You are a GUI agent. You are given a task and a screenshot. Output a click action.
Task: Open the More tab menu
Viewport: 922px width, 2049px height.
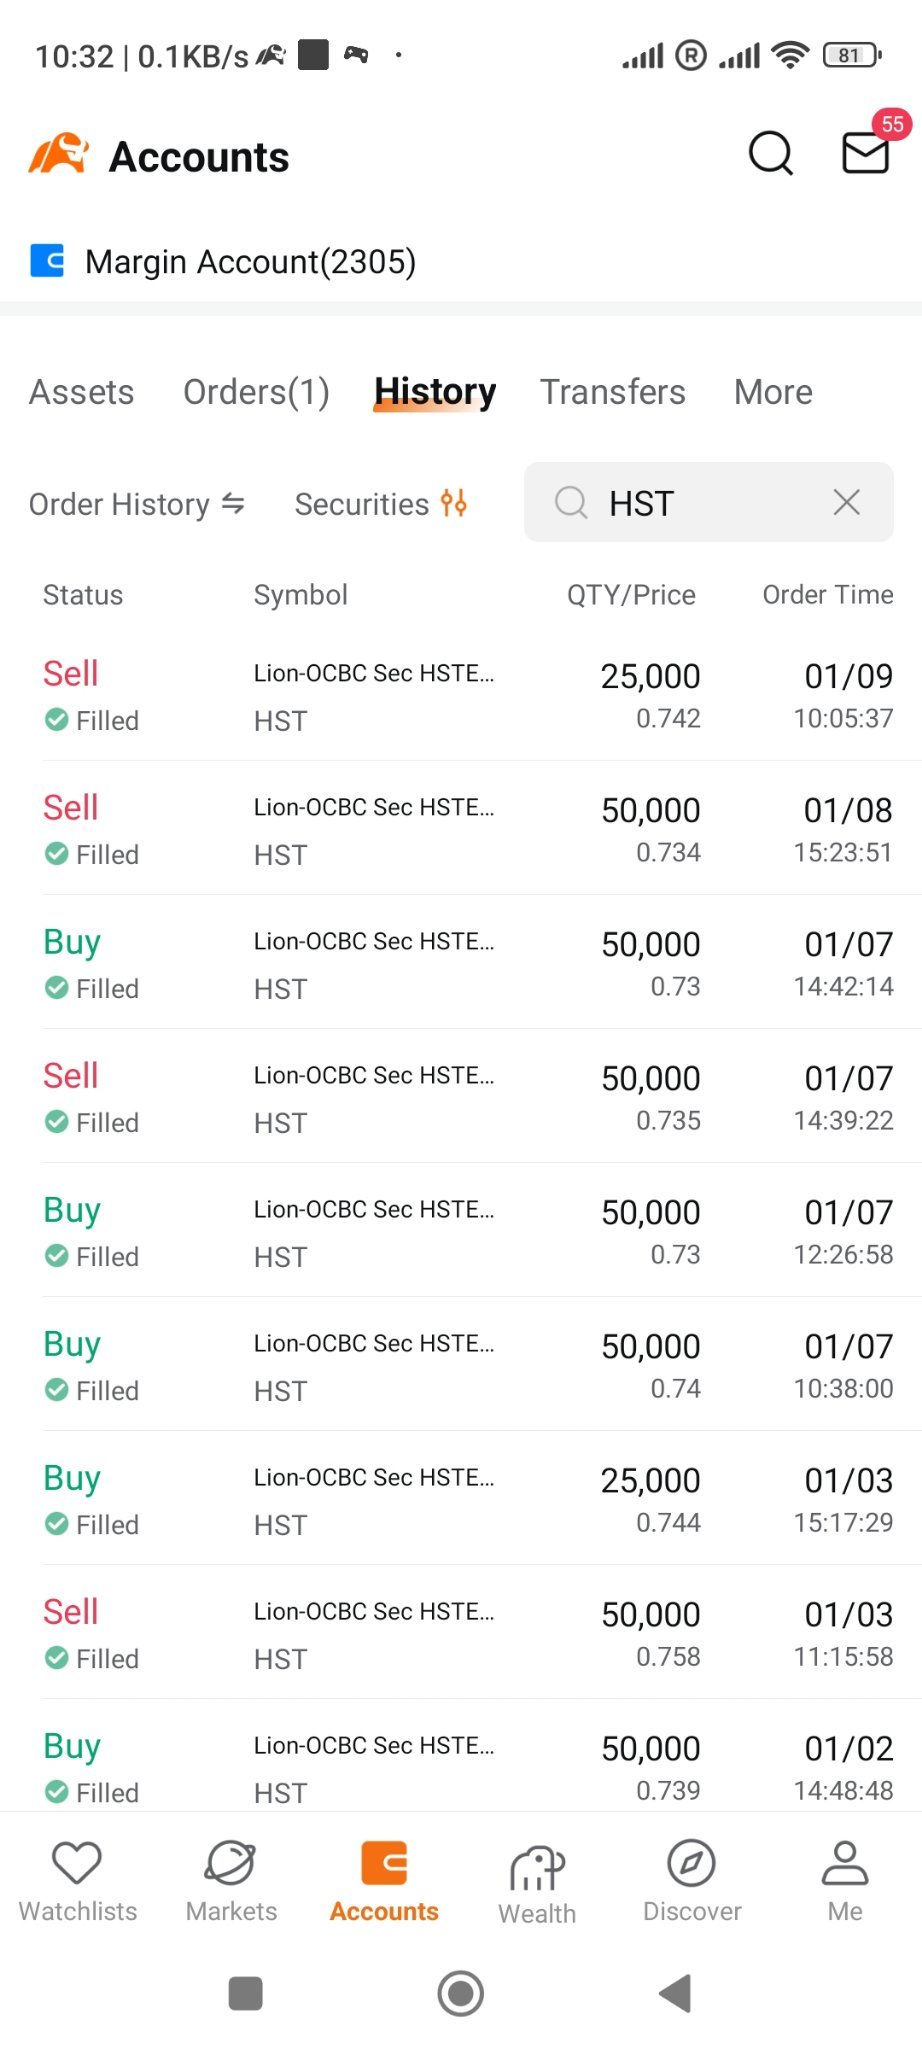(773, 392)
